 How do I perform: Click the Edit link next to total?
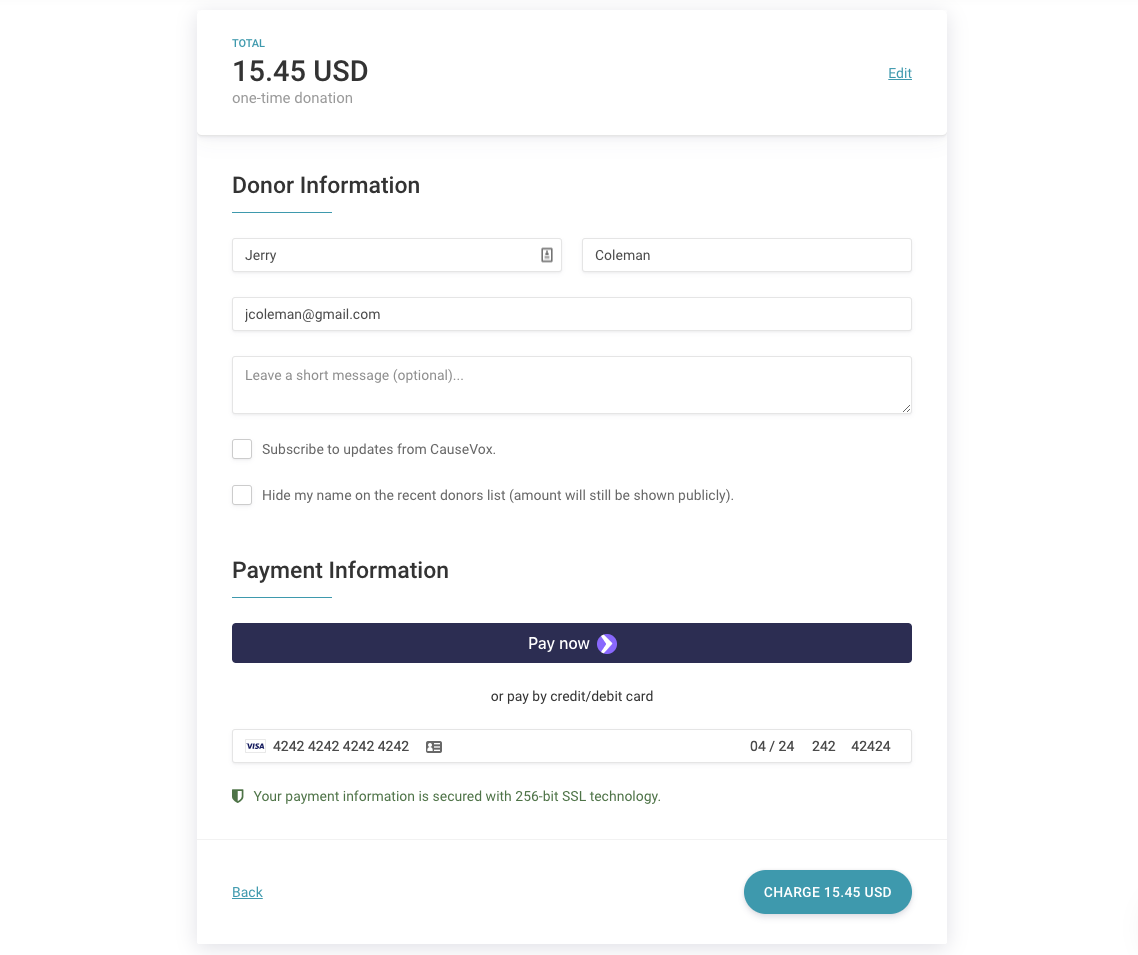tap(900, 73)
